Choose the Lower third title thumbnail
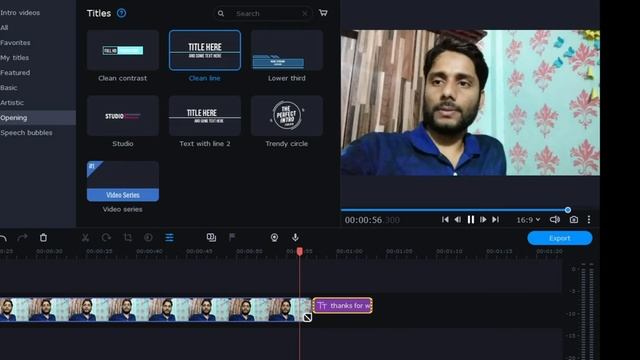 pyautogui.click(x=287, y=50)
